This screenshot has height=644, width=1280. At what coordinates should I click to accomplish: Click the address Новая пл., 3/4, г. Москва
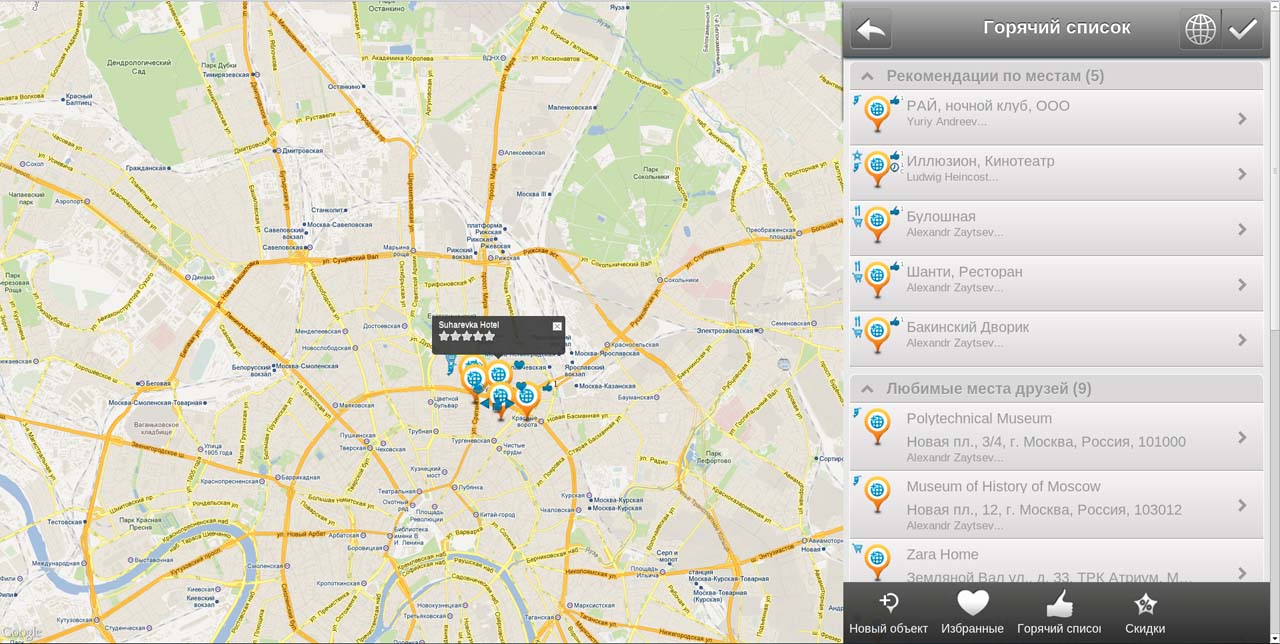click(1046, 442)
